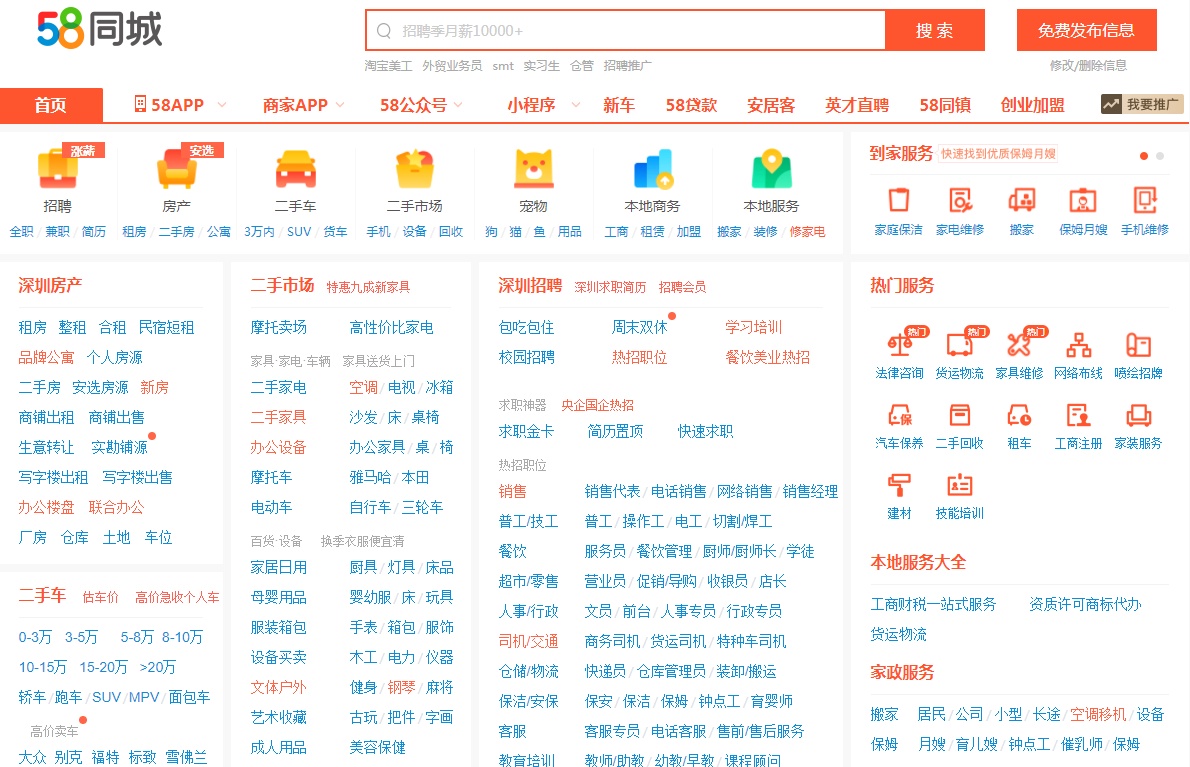The width and height of the screenshot is (1190, 767).
Task: Open the 工商财税一站式服务 link
Action: pos(933,604)
